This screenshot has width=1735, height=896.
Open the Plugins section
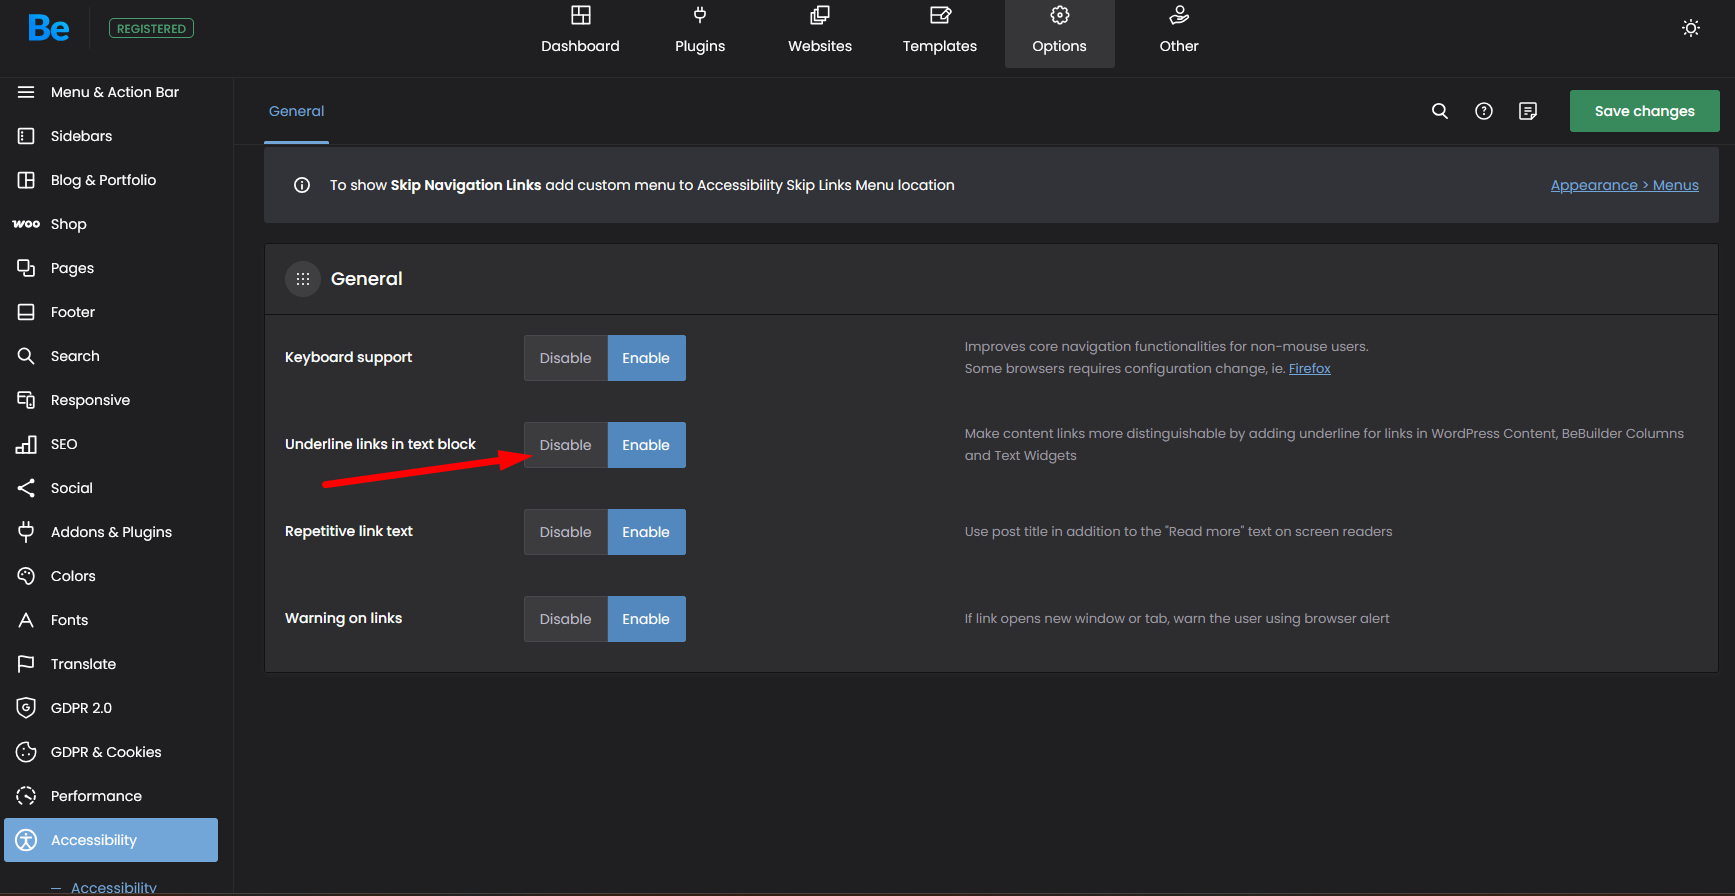[x=700, y=32]
